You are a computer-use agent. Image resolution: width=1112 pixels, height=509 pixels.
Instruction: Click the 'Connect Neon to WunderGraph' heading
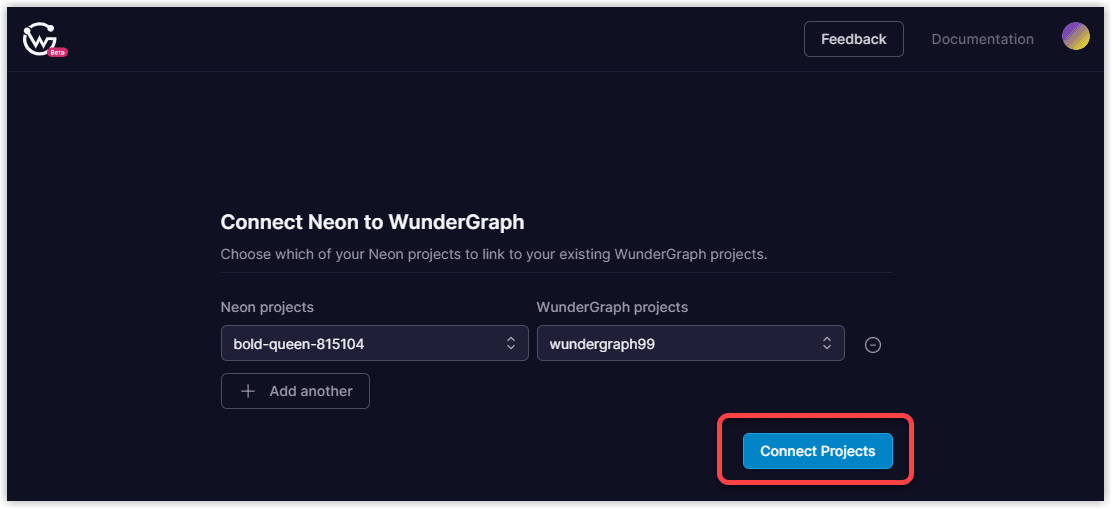tap(372, 222)
